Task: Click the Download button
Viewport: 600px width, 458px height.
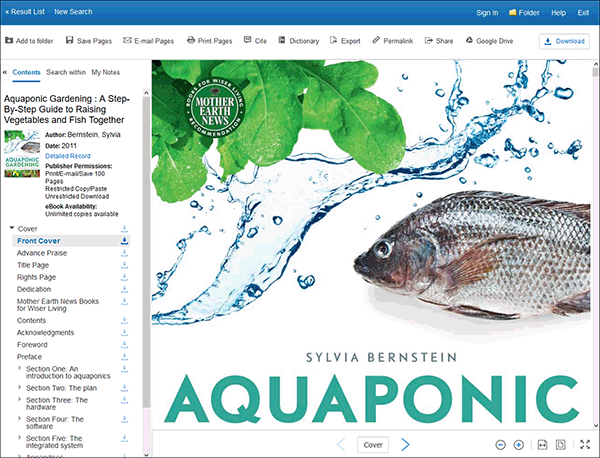Action: (564, 41)
